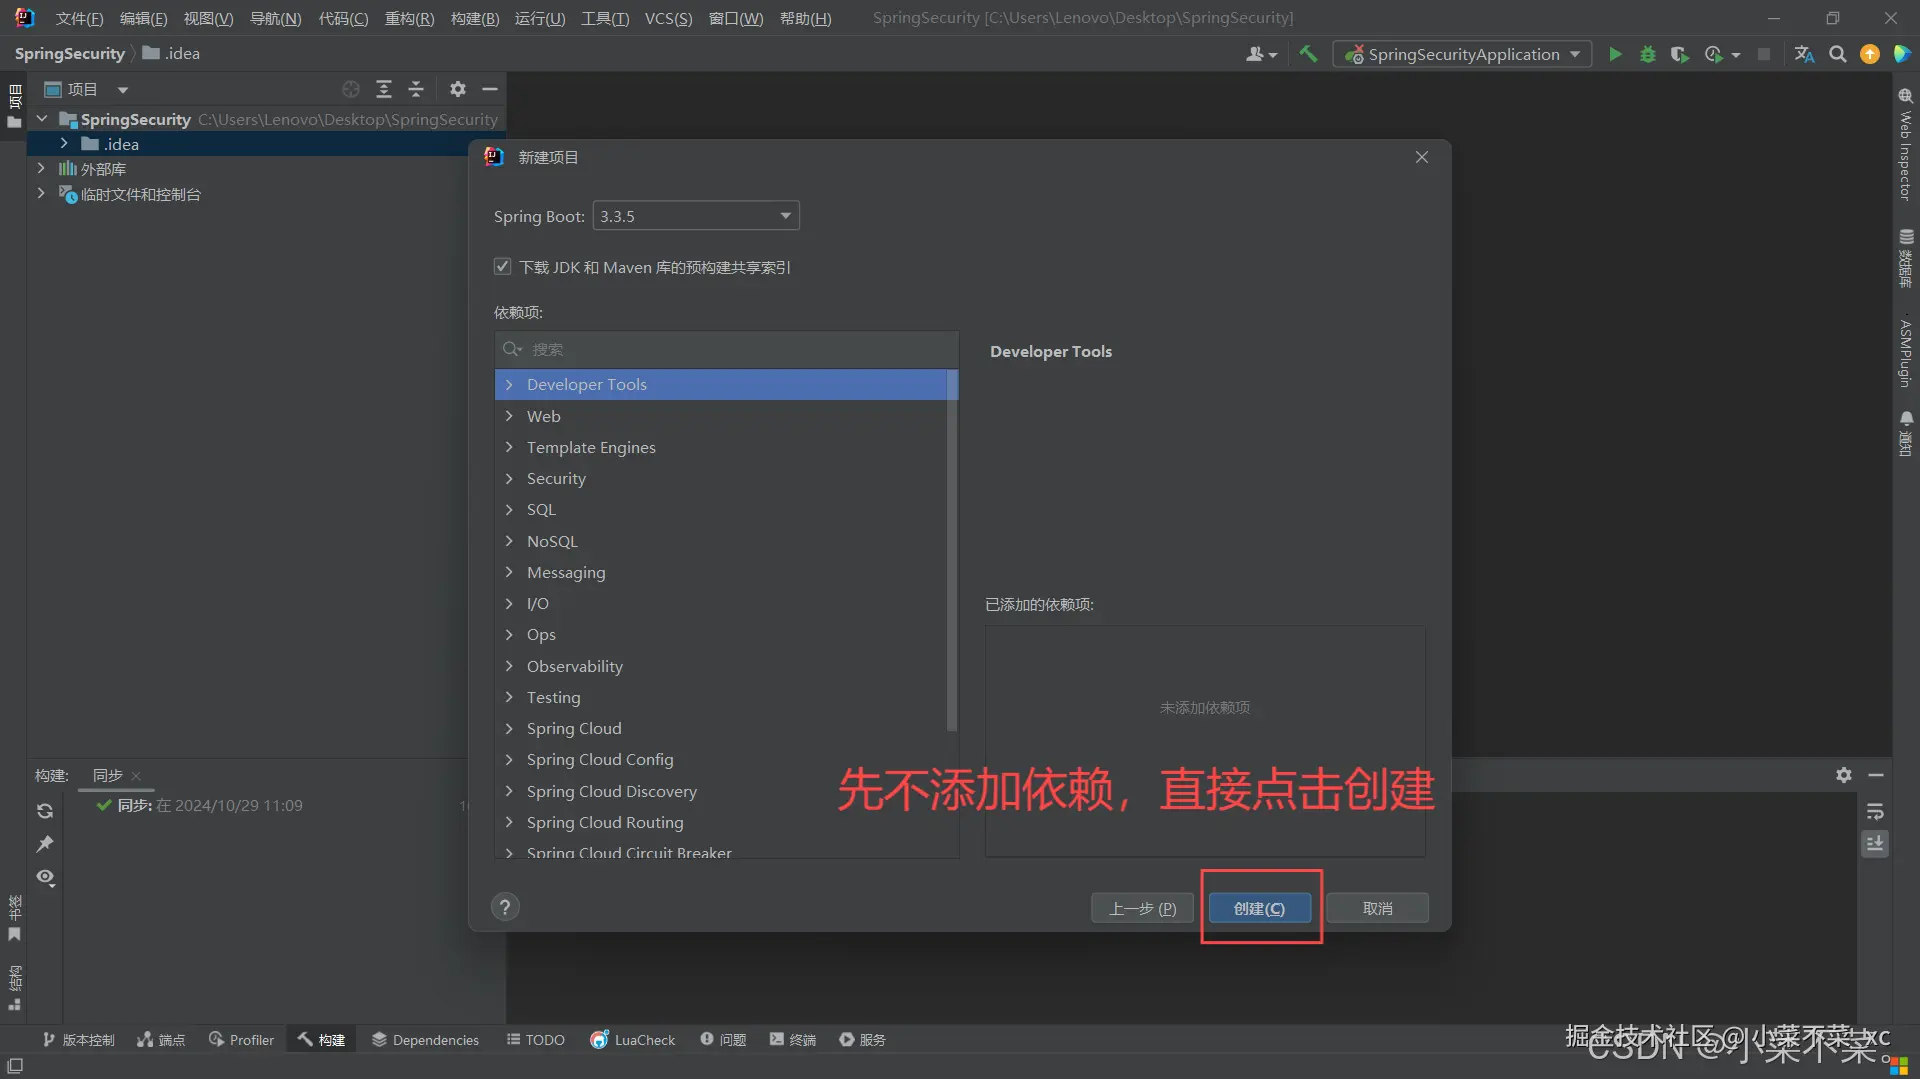The width and height of the screenshot is (1920, 1079).
Task: Open the 项目 view selector dropdown
Action: [87, 89]
